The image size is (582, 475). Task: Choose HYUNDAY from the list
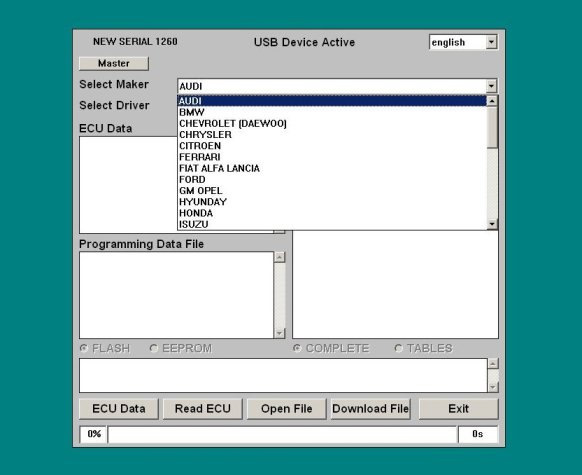(332, 202)
